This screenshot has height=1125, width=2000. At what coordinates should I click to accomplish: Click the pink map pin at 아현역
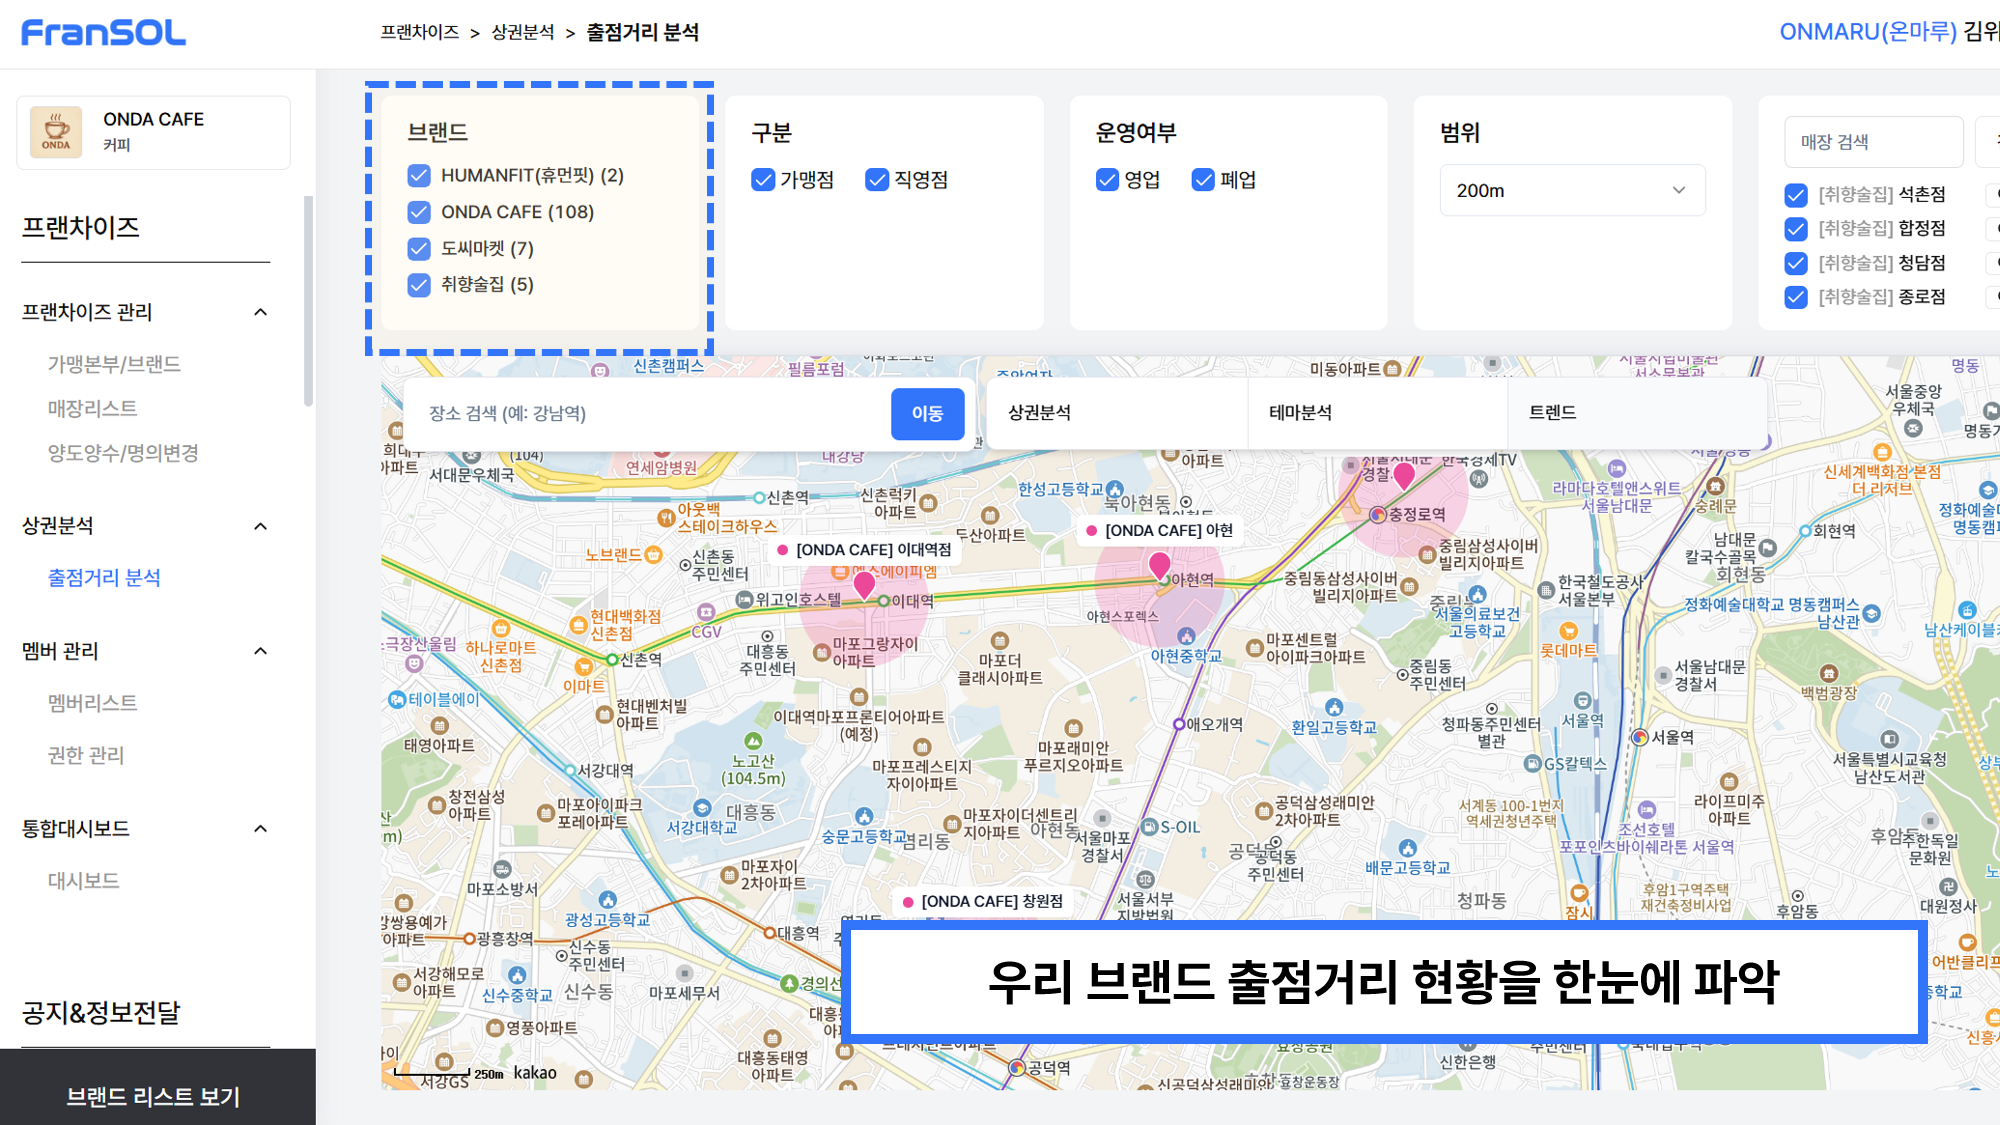click(1160, 566)
